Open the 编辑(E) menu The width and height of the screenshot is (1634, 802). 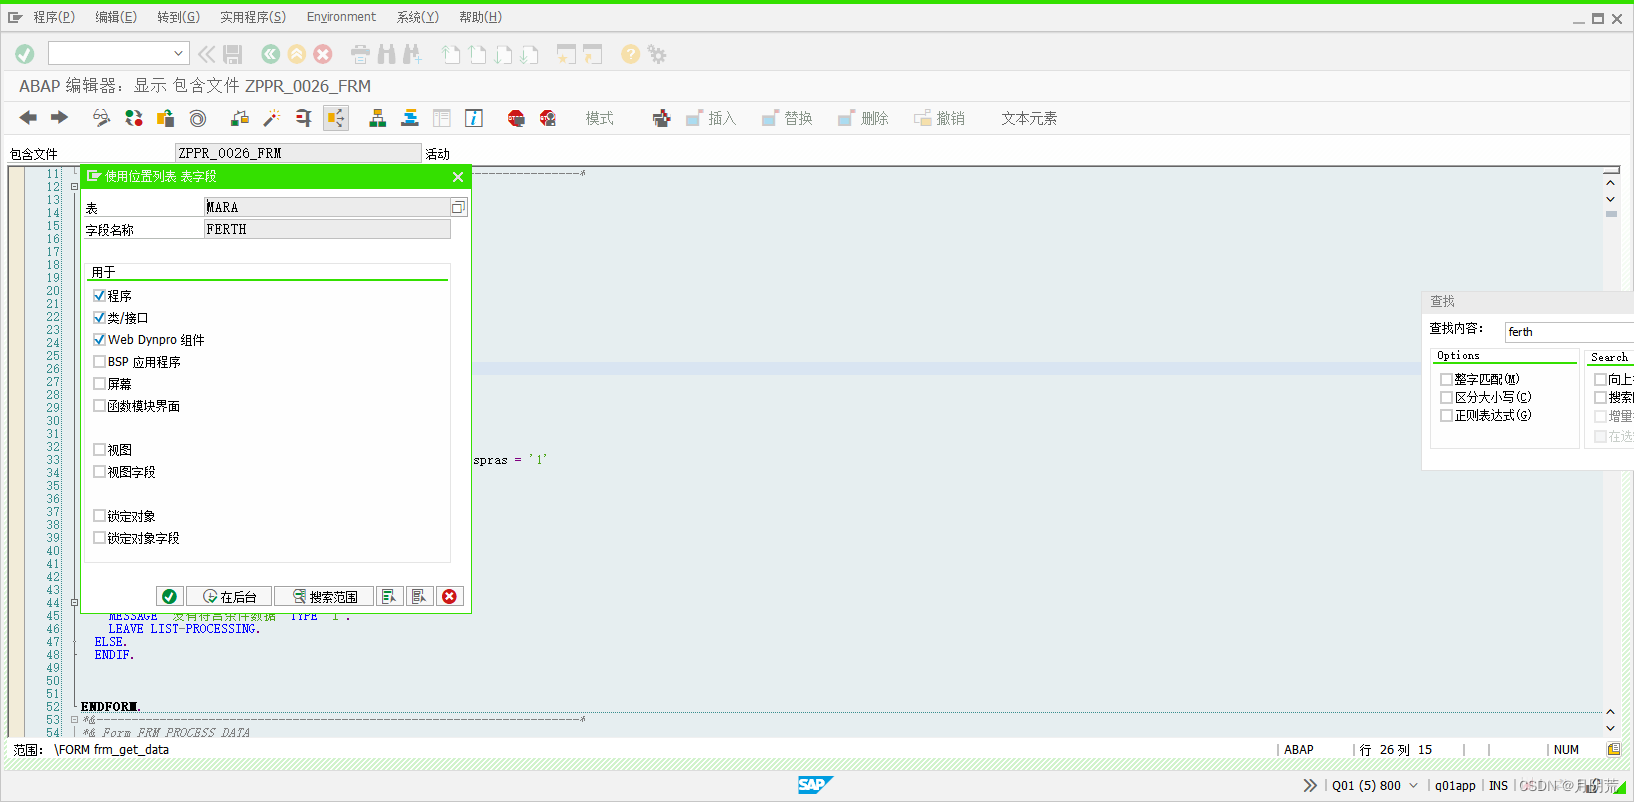point(116,17)
